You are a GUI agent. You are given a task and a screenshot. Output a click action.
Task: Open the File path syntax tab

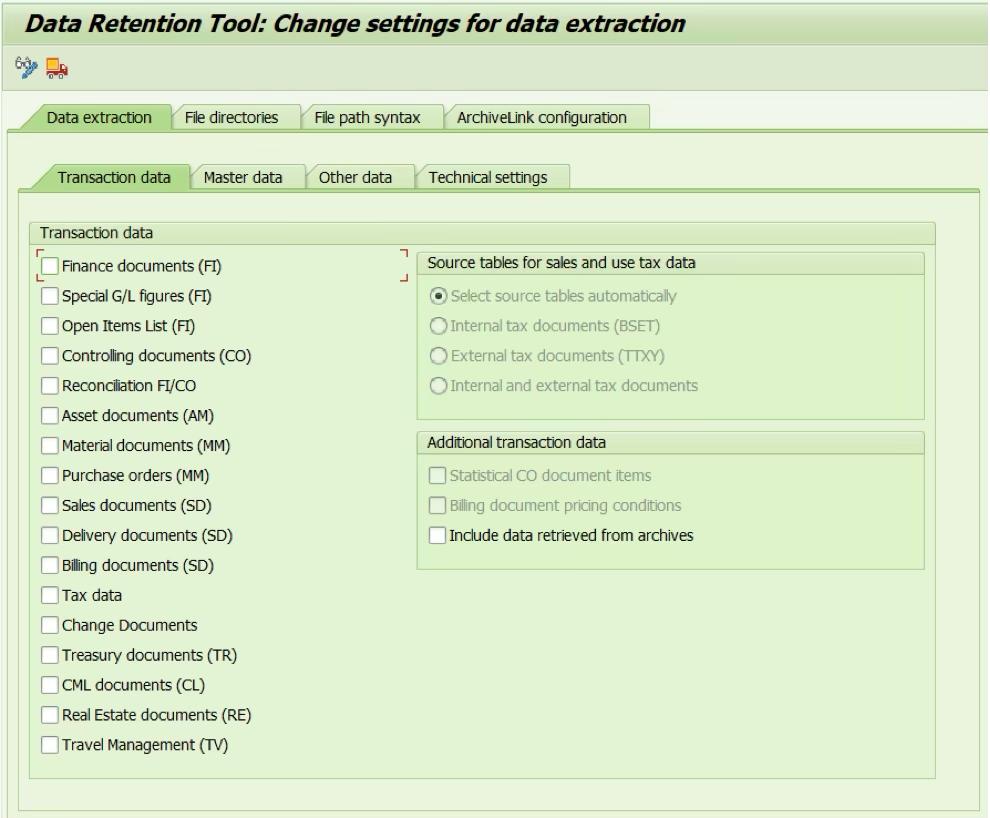point(367,117)
